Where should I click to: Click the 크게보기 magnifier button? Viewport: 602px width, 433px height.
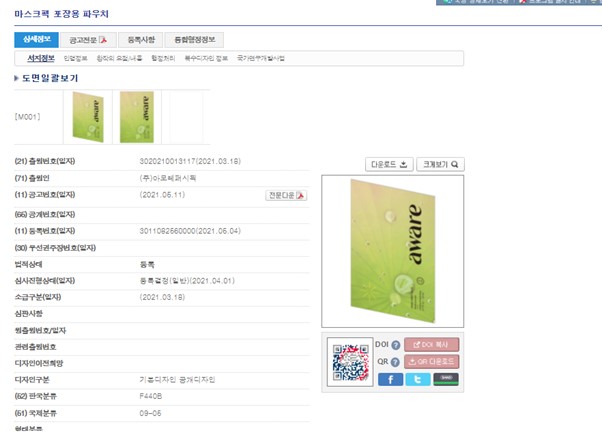(440, 164)
